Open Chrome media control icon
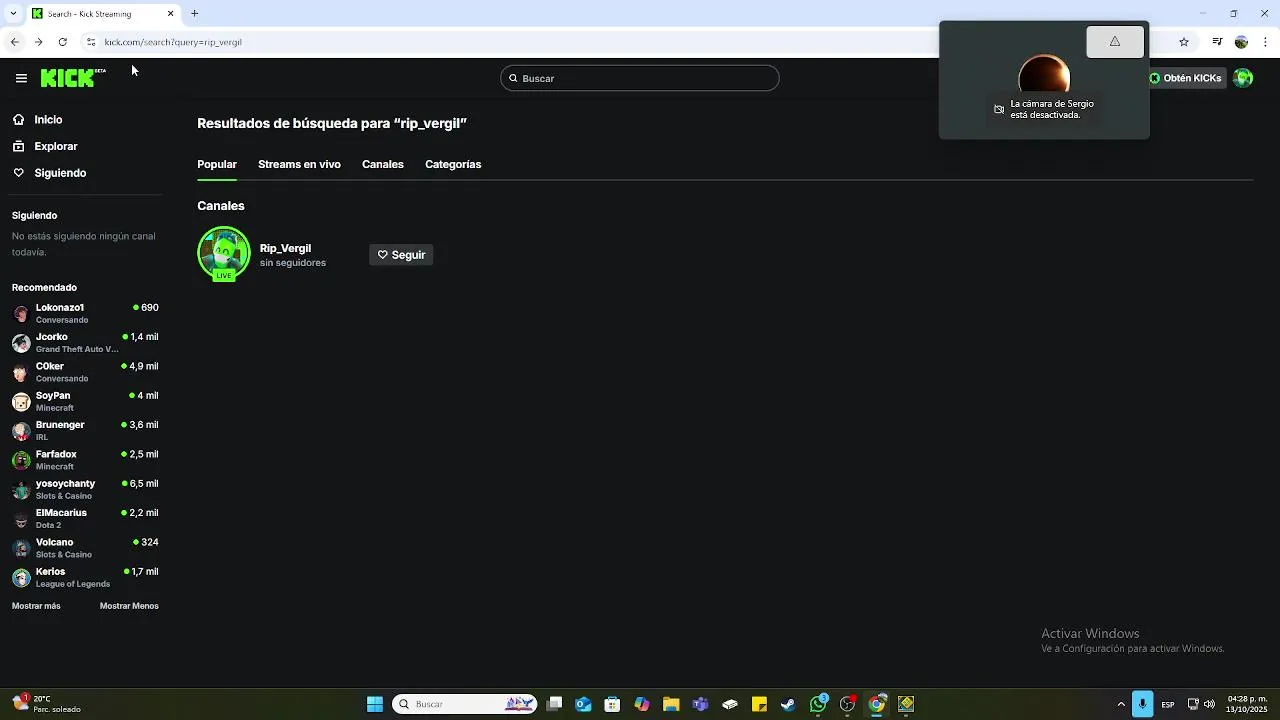This screenshot has width=1280, height=720. (1217, 42)
